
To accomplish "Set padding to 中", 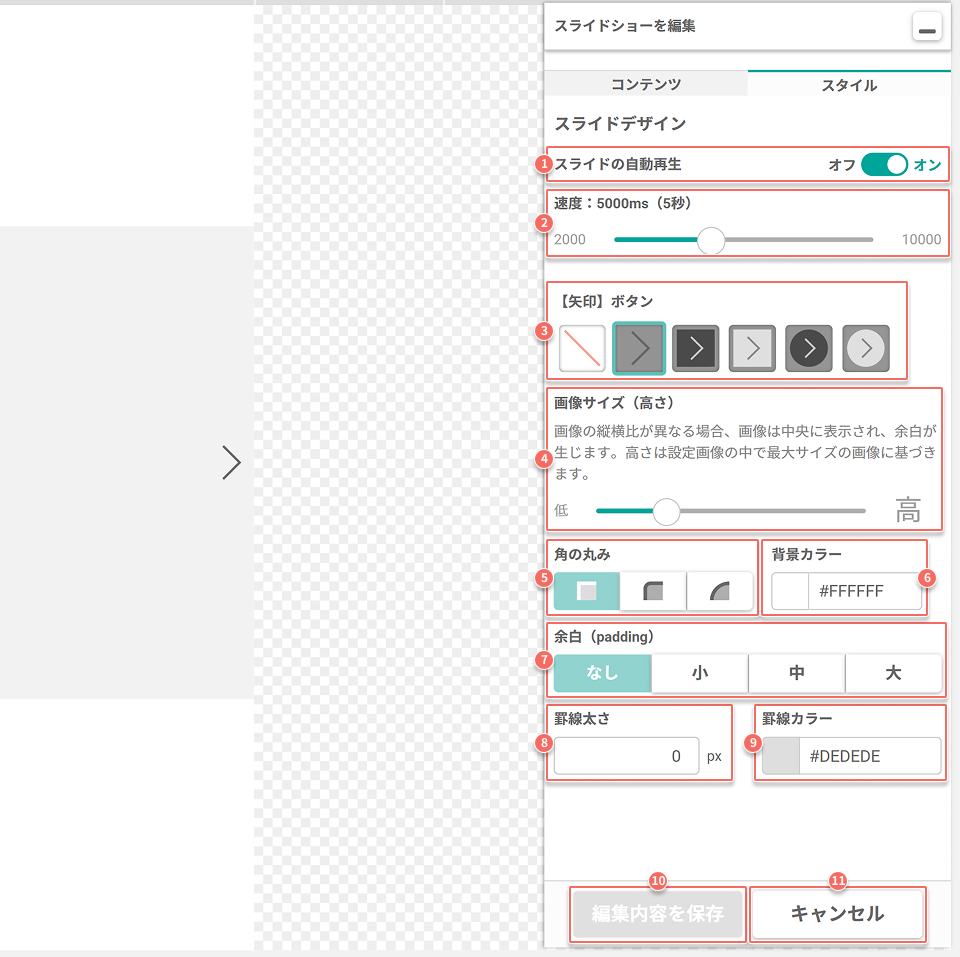I will tap(797, 672).
